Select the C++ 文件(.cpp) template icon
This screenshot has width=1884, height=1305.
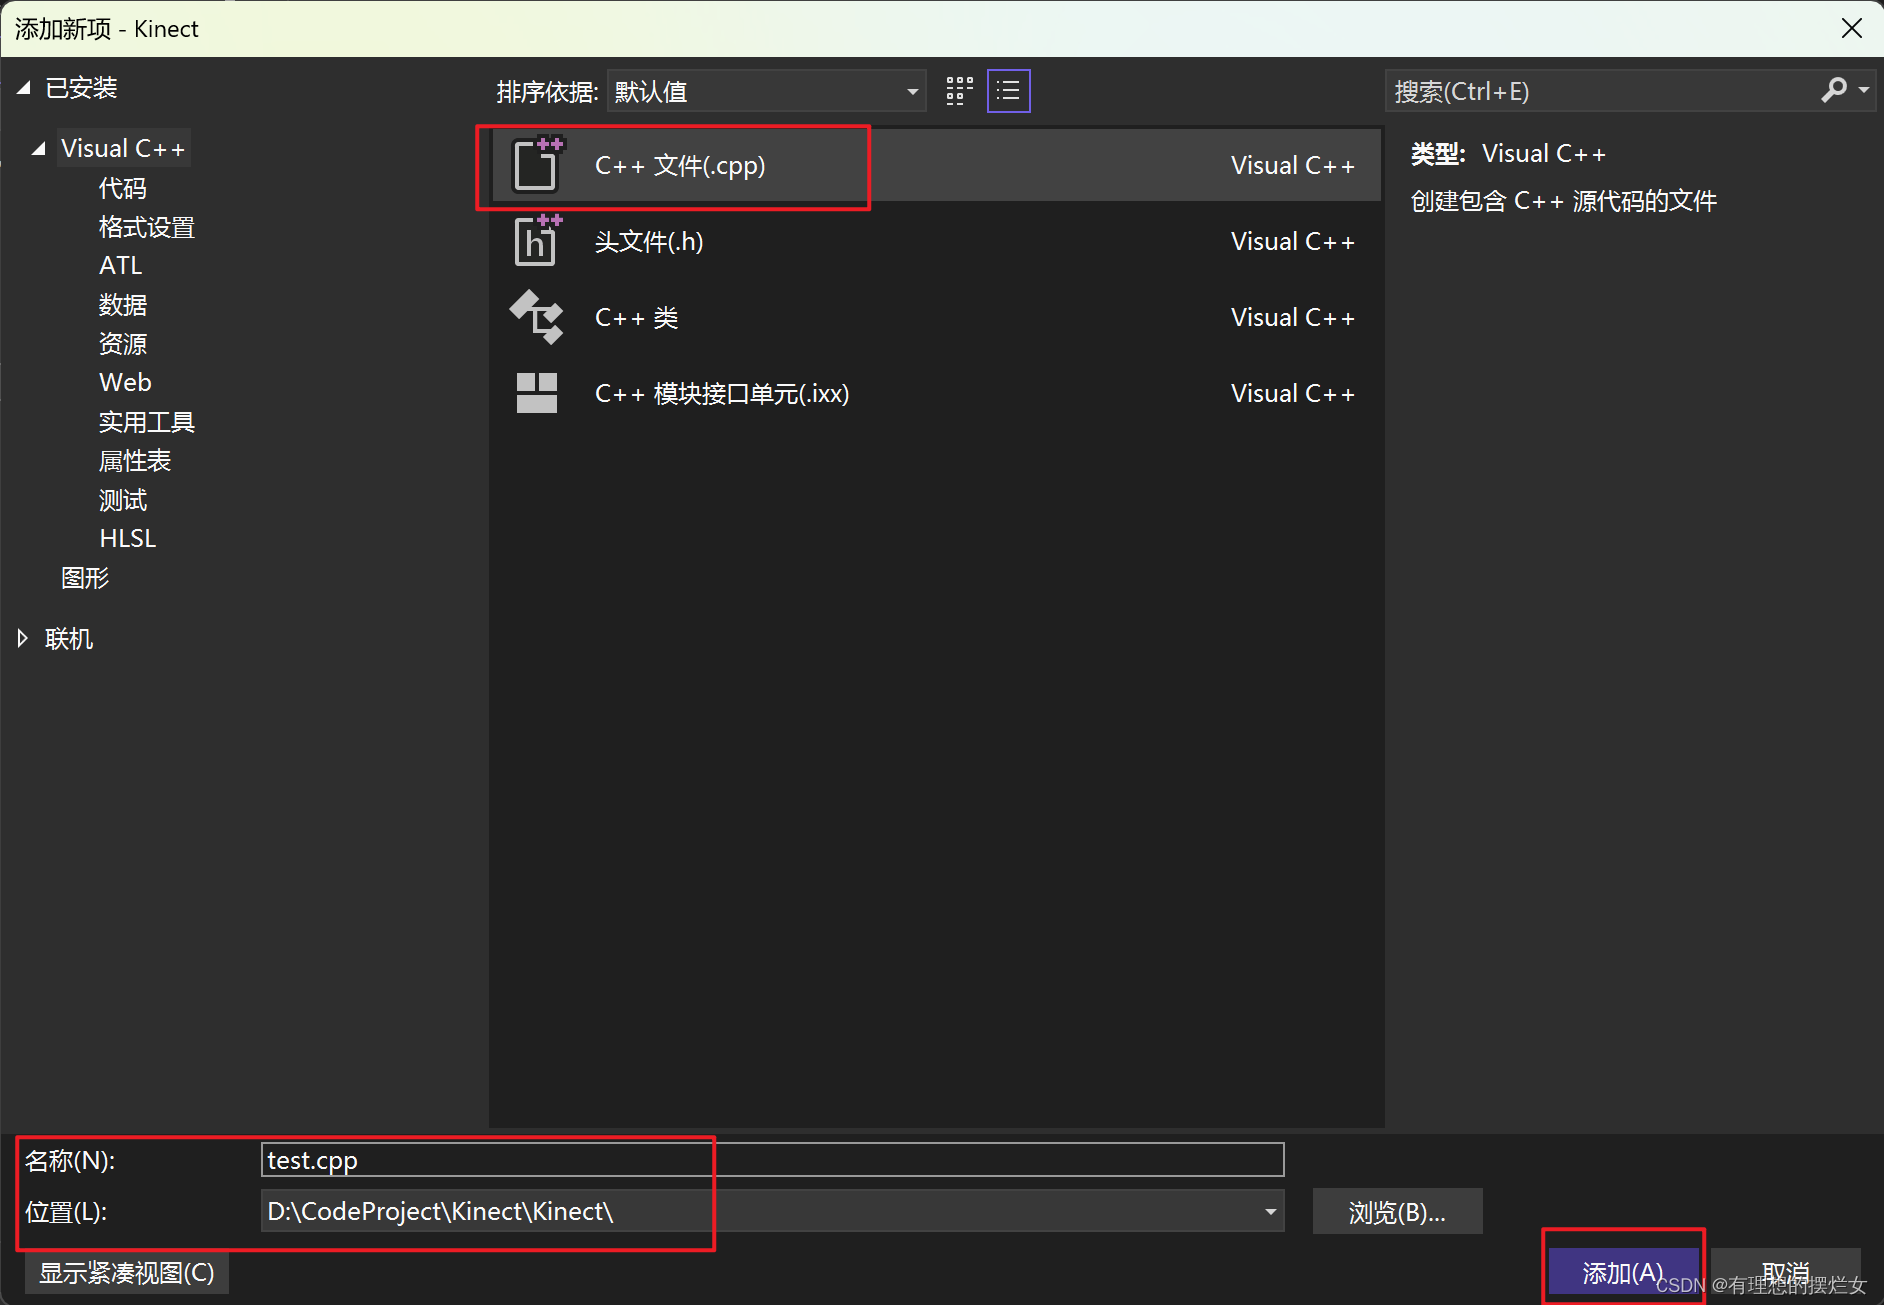pyautogui.click(x=537, y=166)
